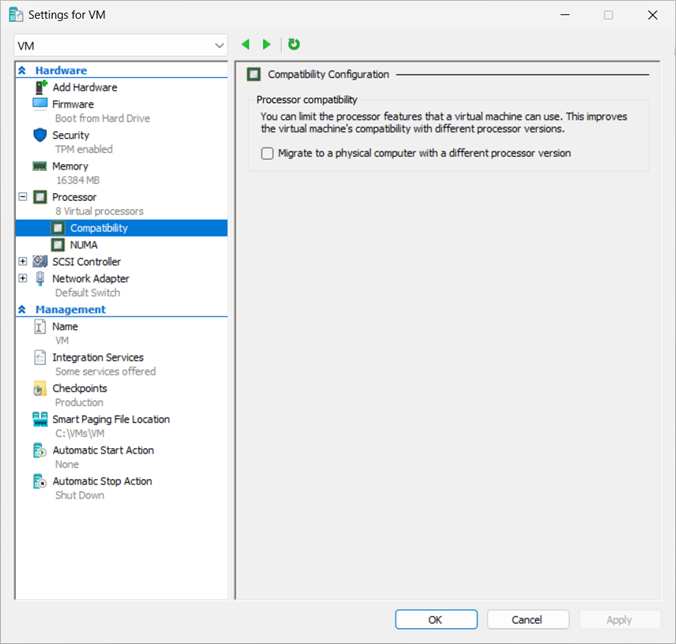Collapse the Hardware section header
The height and width of the screenshot is (644, 676).
pyautogui.click(x=22, y=71)
